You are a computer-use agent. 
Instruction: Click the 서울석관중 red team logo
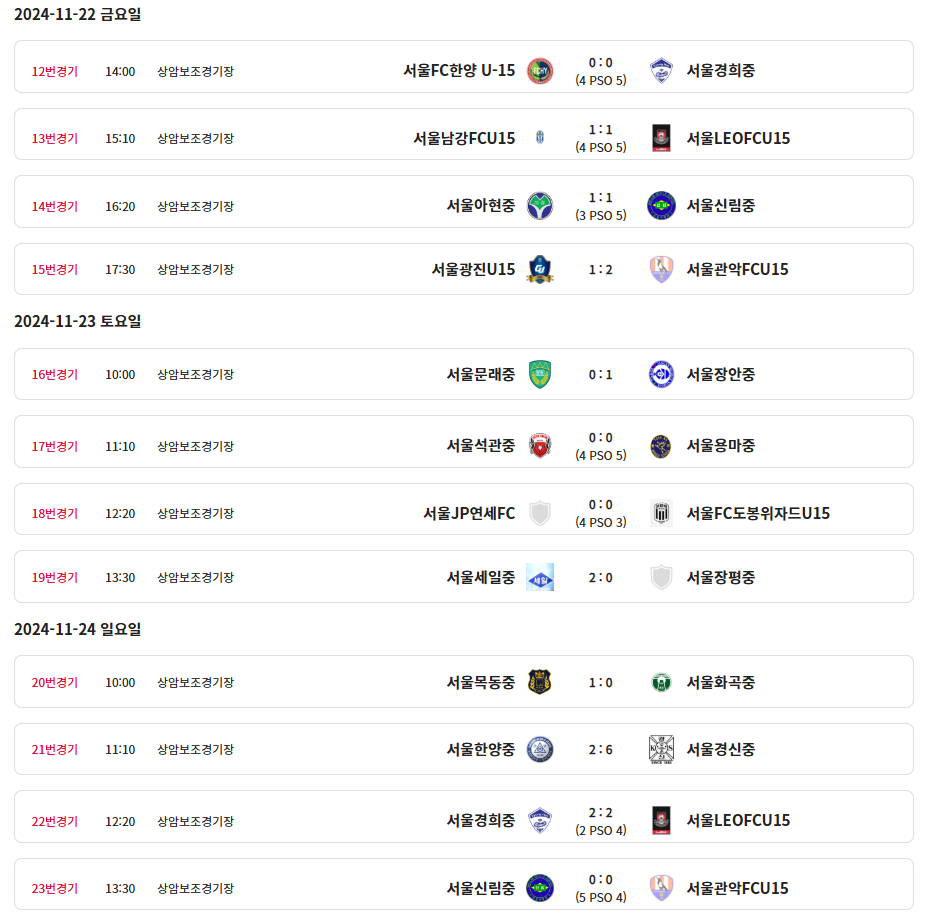pos(540,445)
